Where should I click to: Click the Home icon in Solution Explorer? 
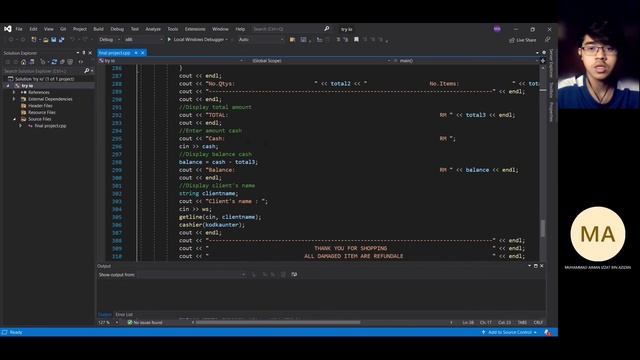tap(24, 62)
